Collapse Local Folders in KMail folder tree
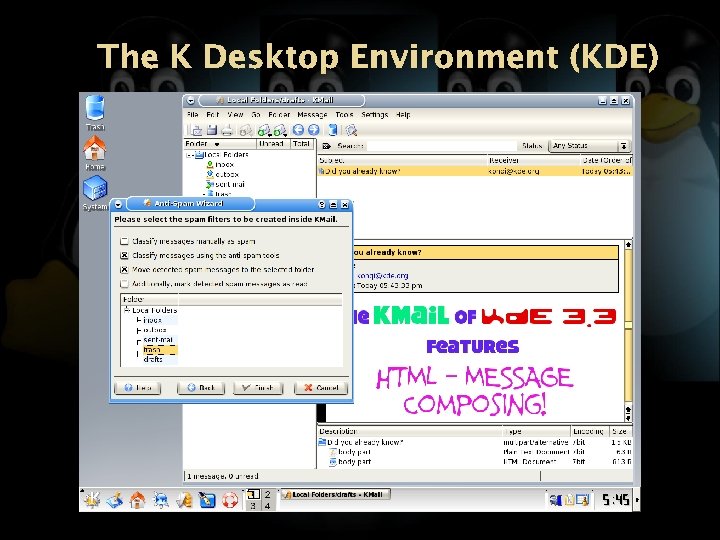The height and width of the screenshot is (540, 720). coord(189,155)
